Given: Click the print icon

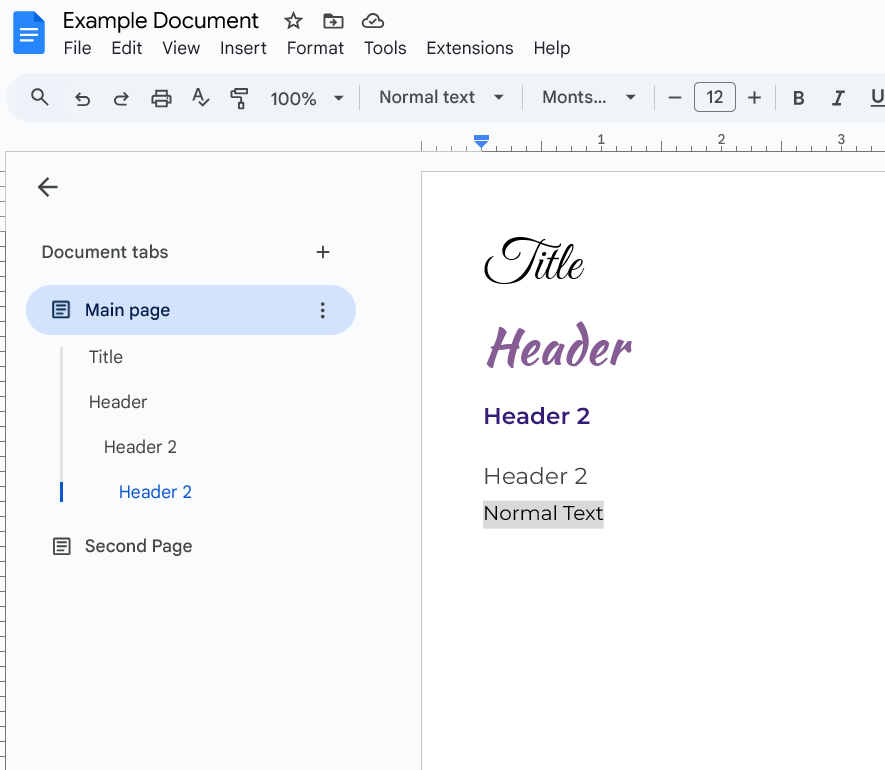Looking at the screenshot, I should pos(161,98).
